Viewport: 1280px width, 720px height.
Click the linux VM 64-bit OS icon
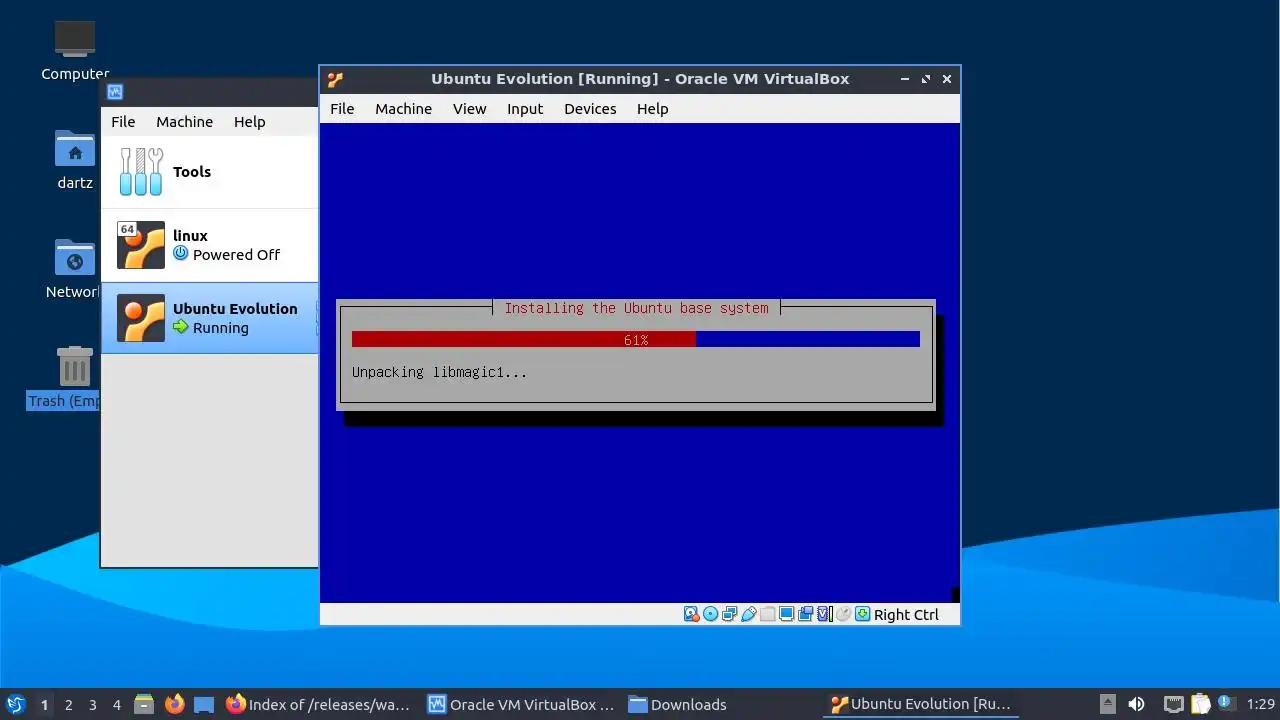pyautogui.click(x=141, y=245)
